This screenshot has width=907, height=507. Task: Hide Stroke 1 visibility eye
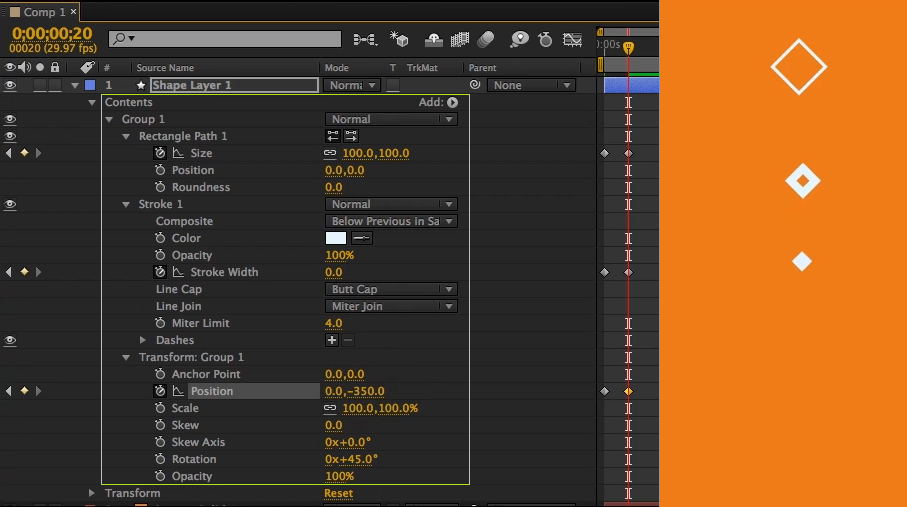10,204
